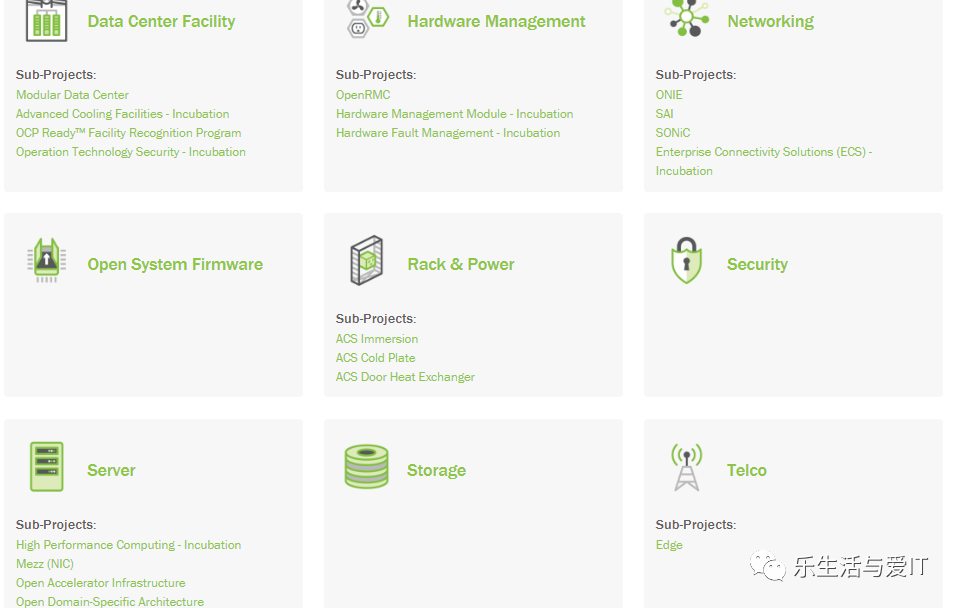Open the SONiC sub-project link
Viewport: 959px width, 608px height.
[x=673, y=133]
